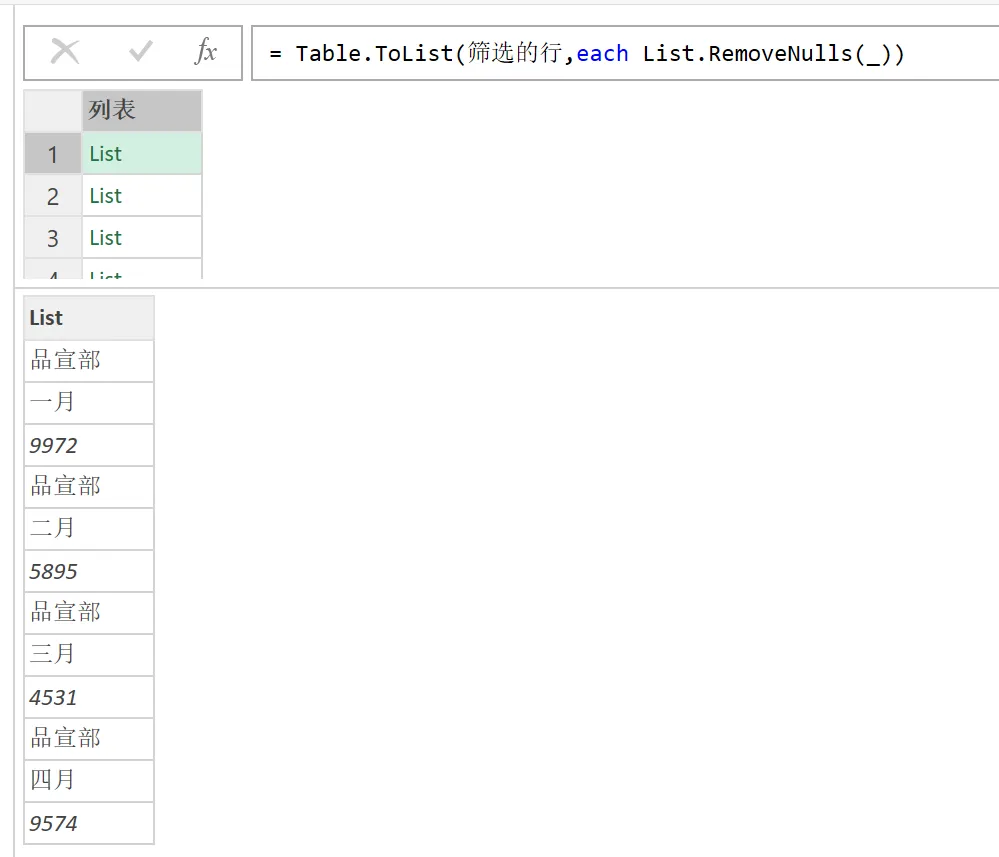The height and width of the screenshot is (857, 999).
Task: Select the 9972 preview value
Action: [x=89, y=445]
